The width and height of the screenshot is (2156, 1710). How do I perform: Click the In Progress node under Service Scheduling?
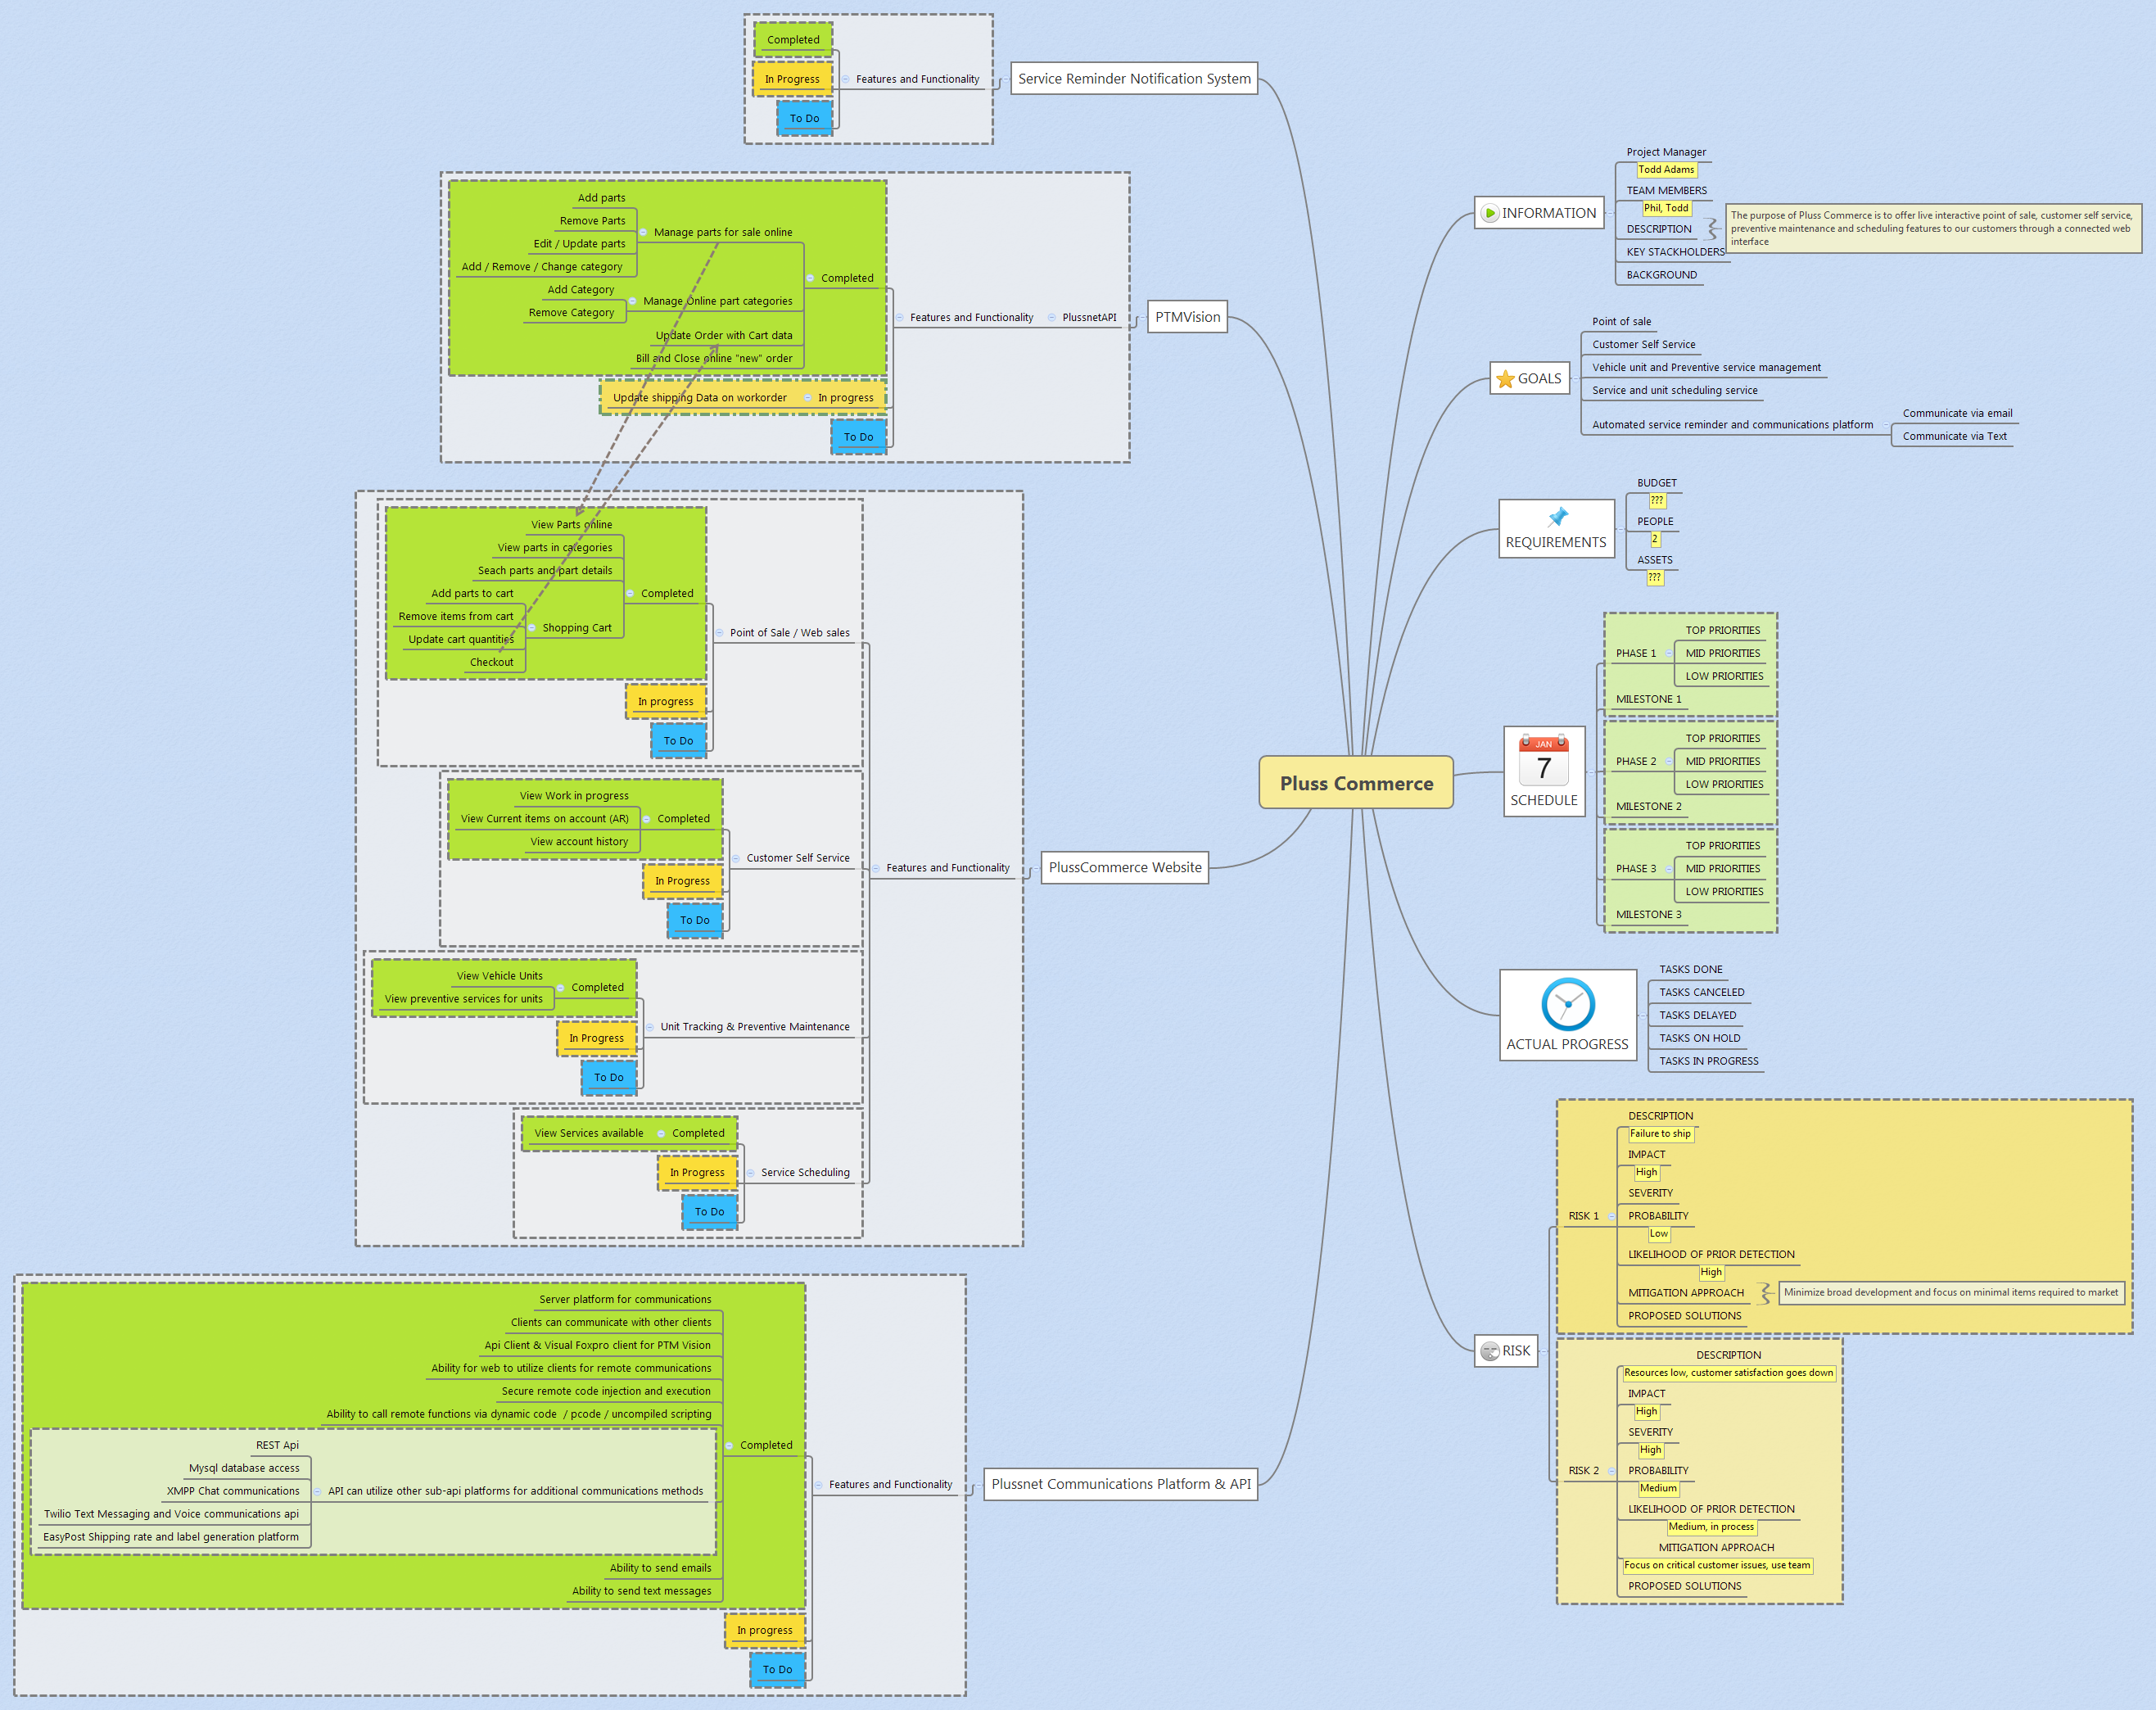(698, 1171)
